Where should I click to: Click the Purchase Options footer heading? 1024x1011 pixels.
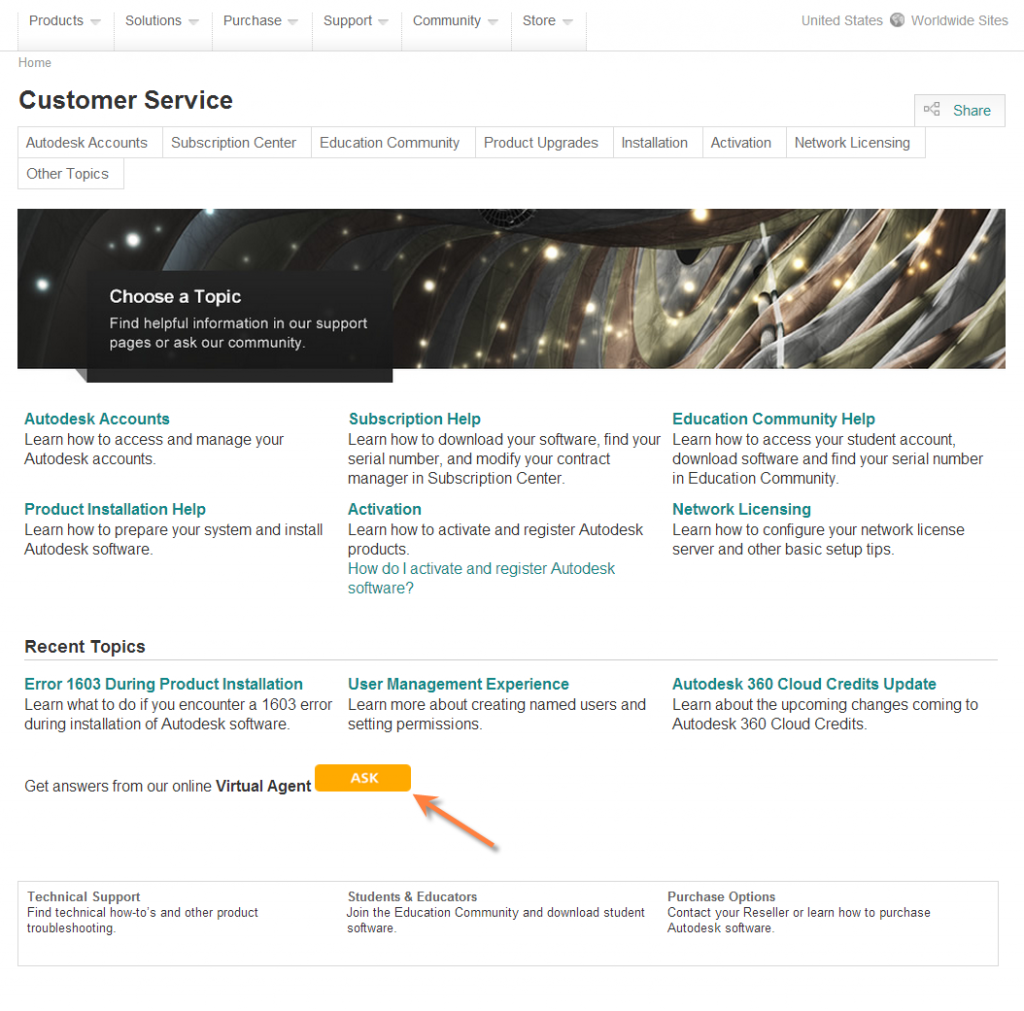(721, 897)
